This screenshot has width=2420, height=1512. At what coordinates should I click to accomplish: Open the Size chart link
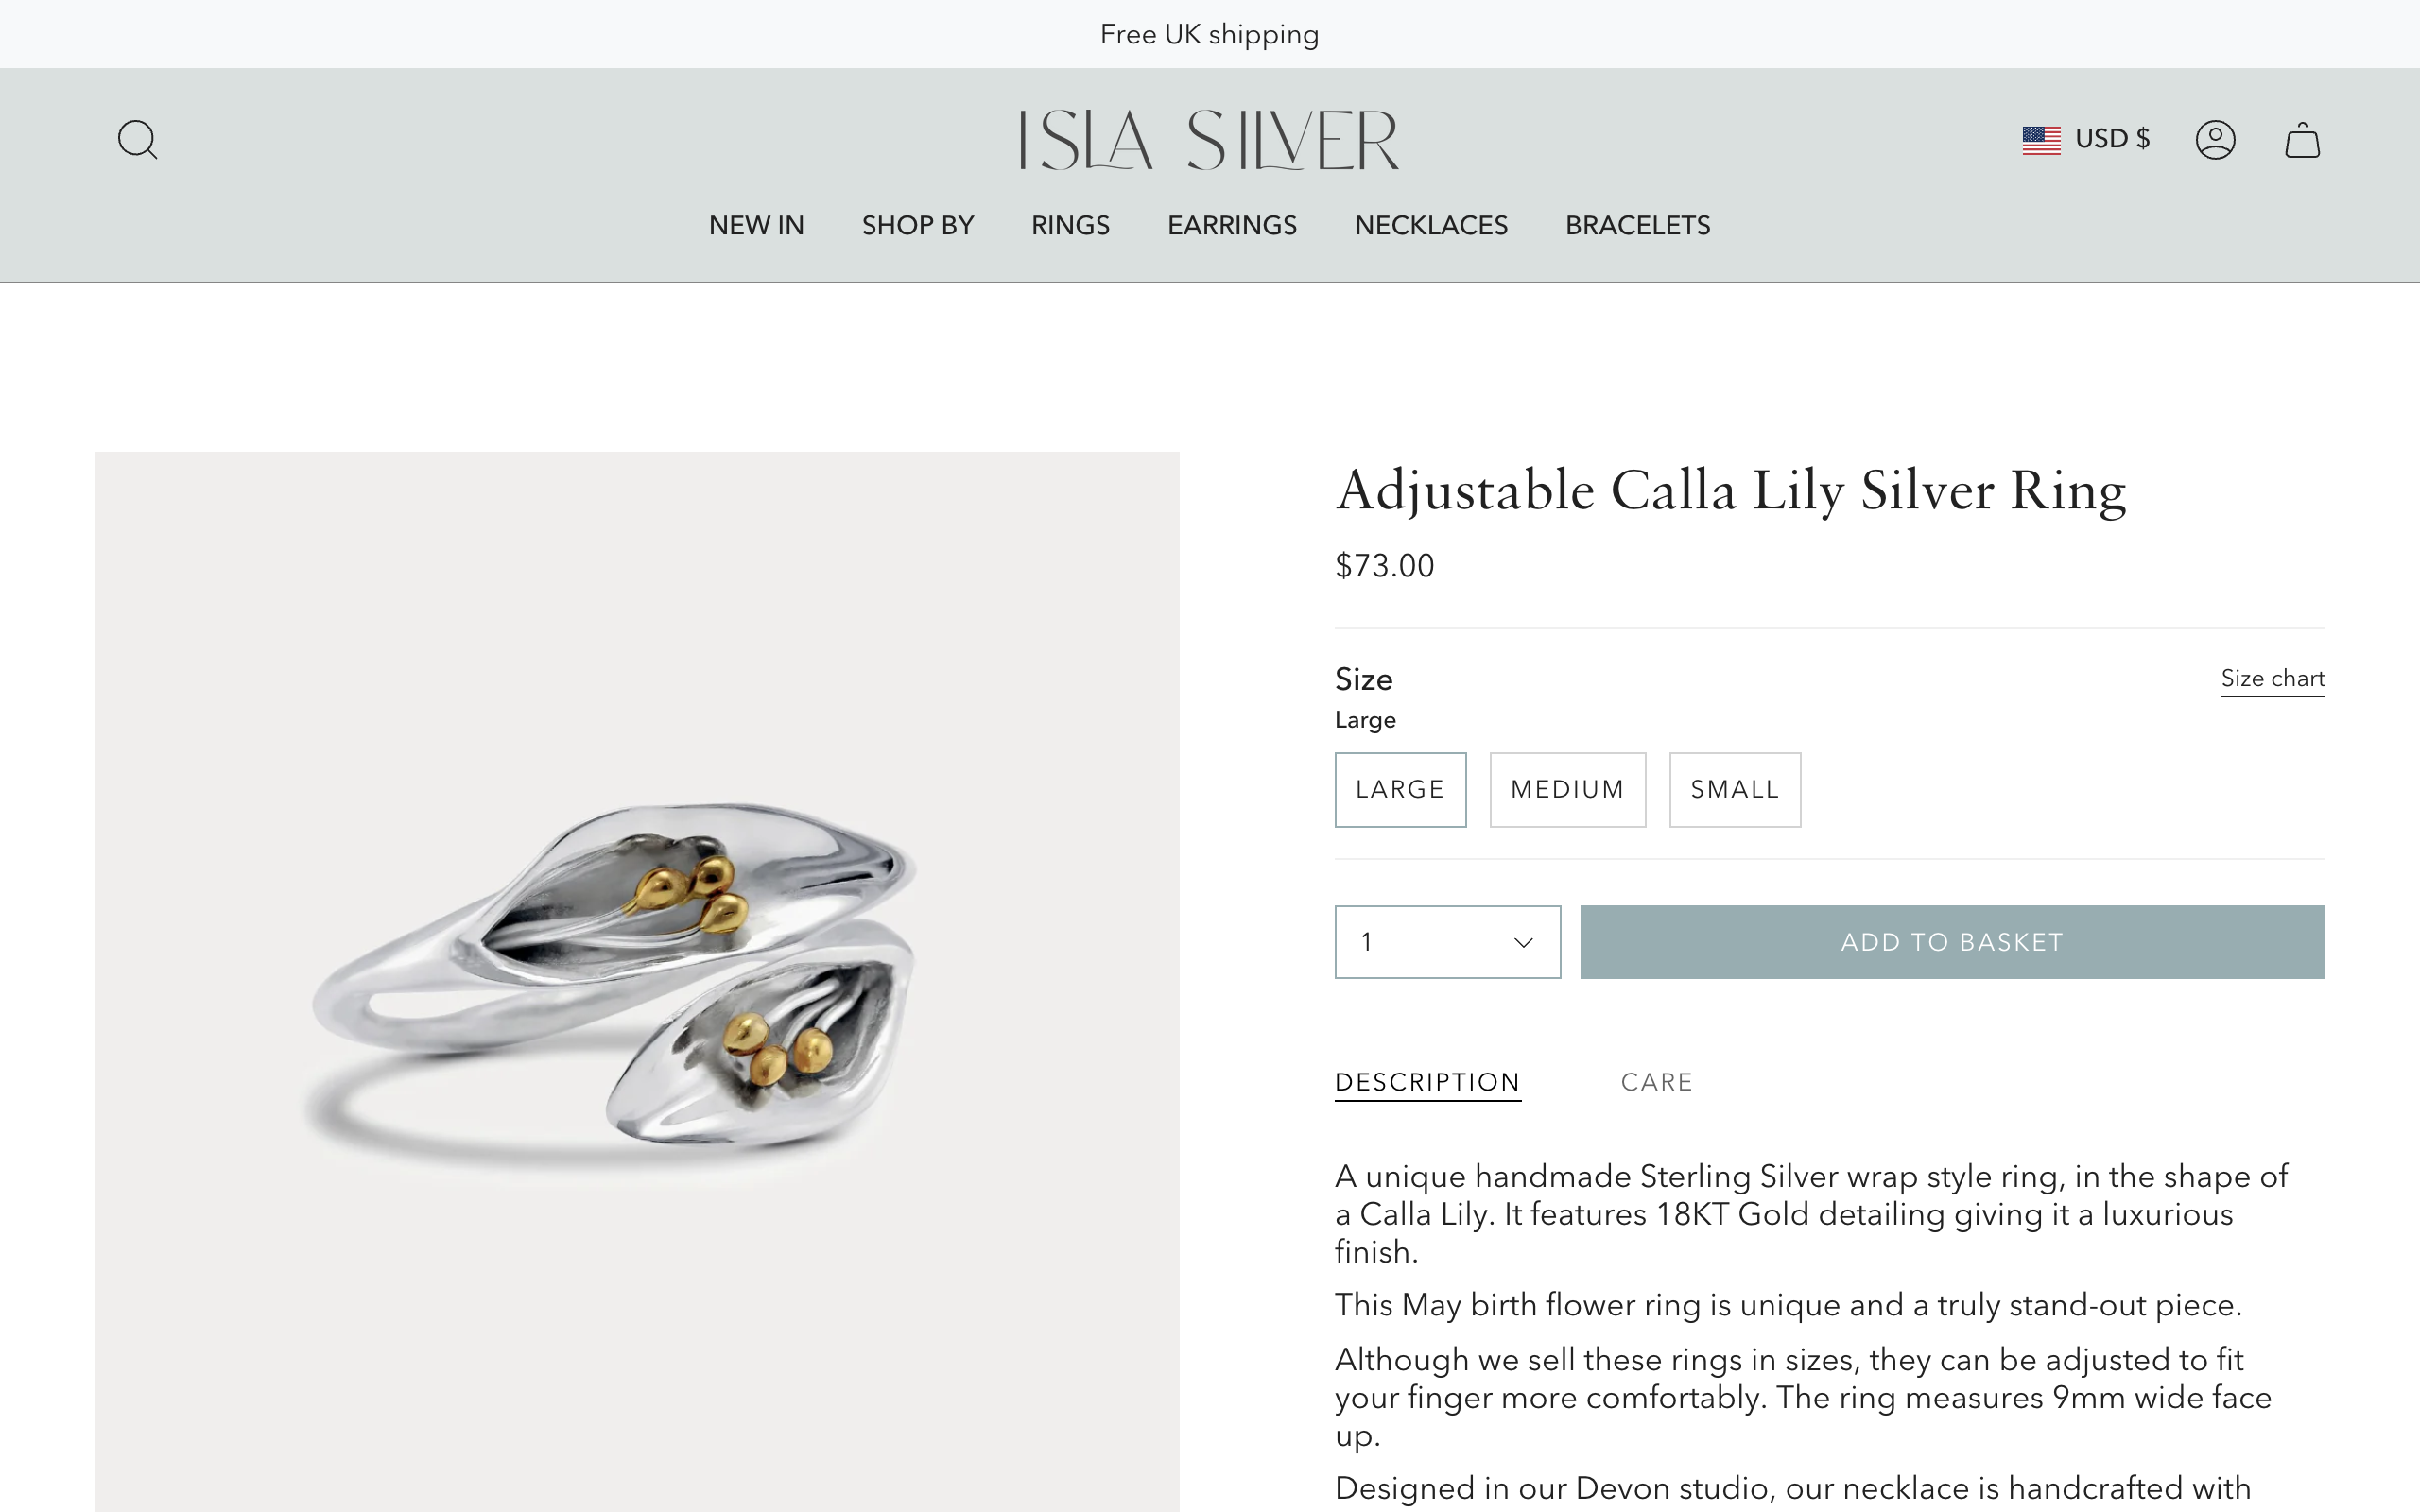pyautogui.click(x=2273, y=678)
